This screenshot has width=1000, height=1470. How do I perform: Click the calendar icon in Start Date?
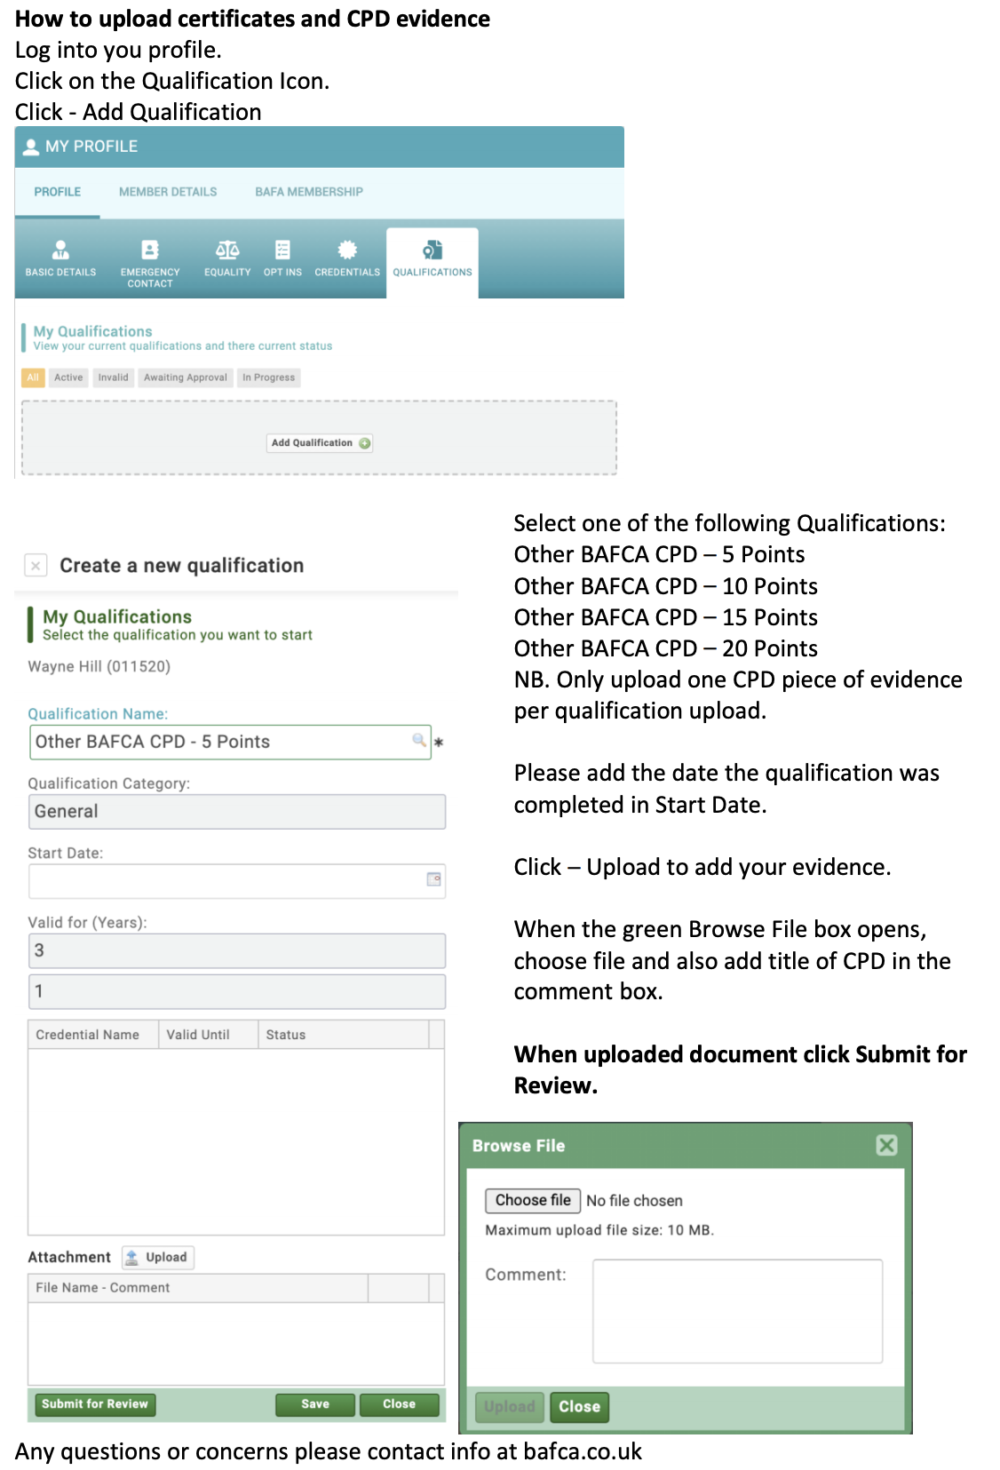[434, 879]
